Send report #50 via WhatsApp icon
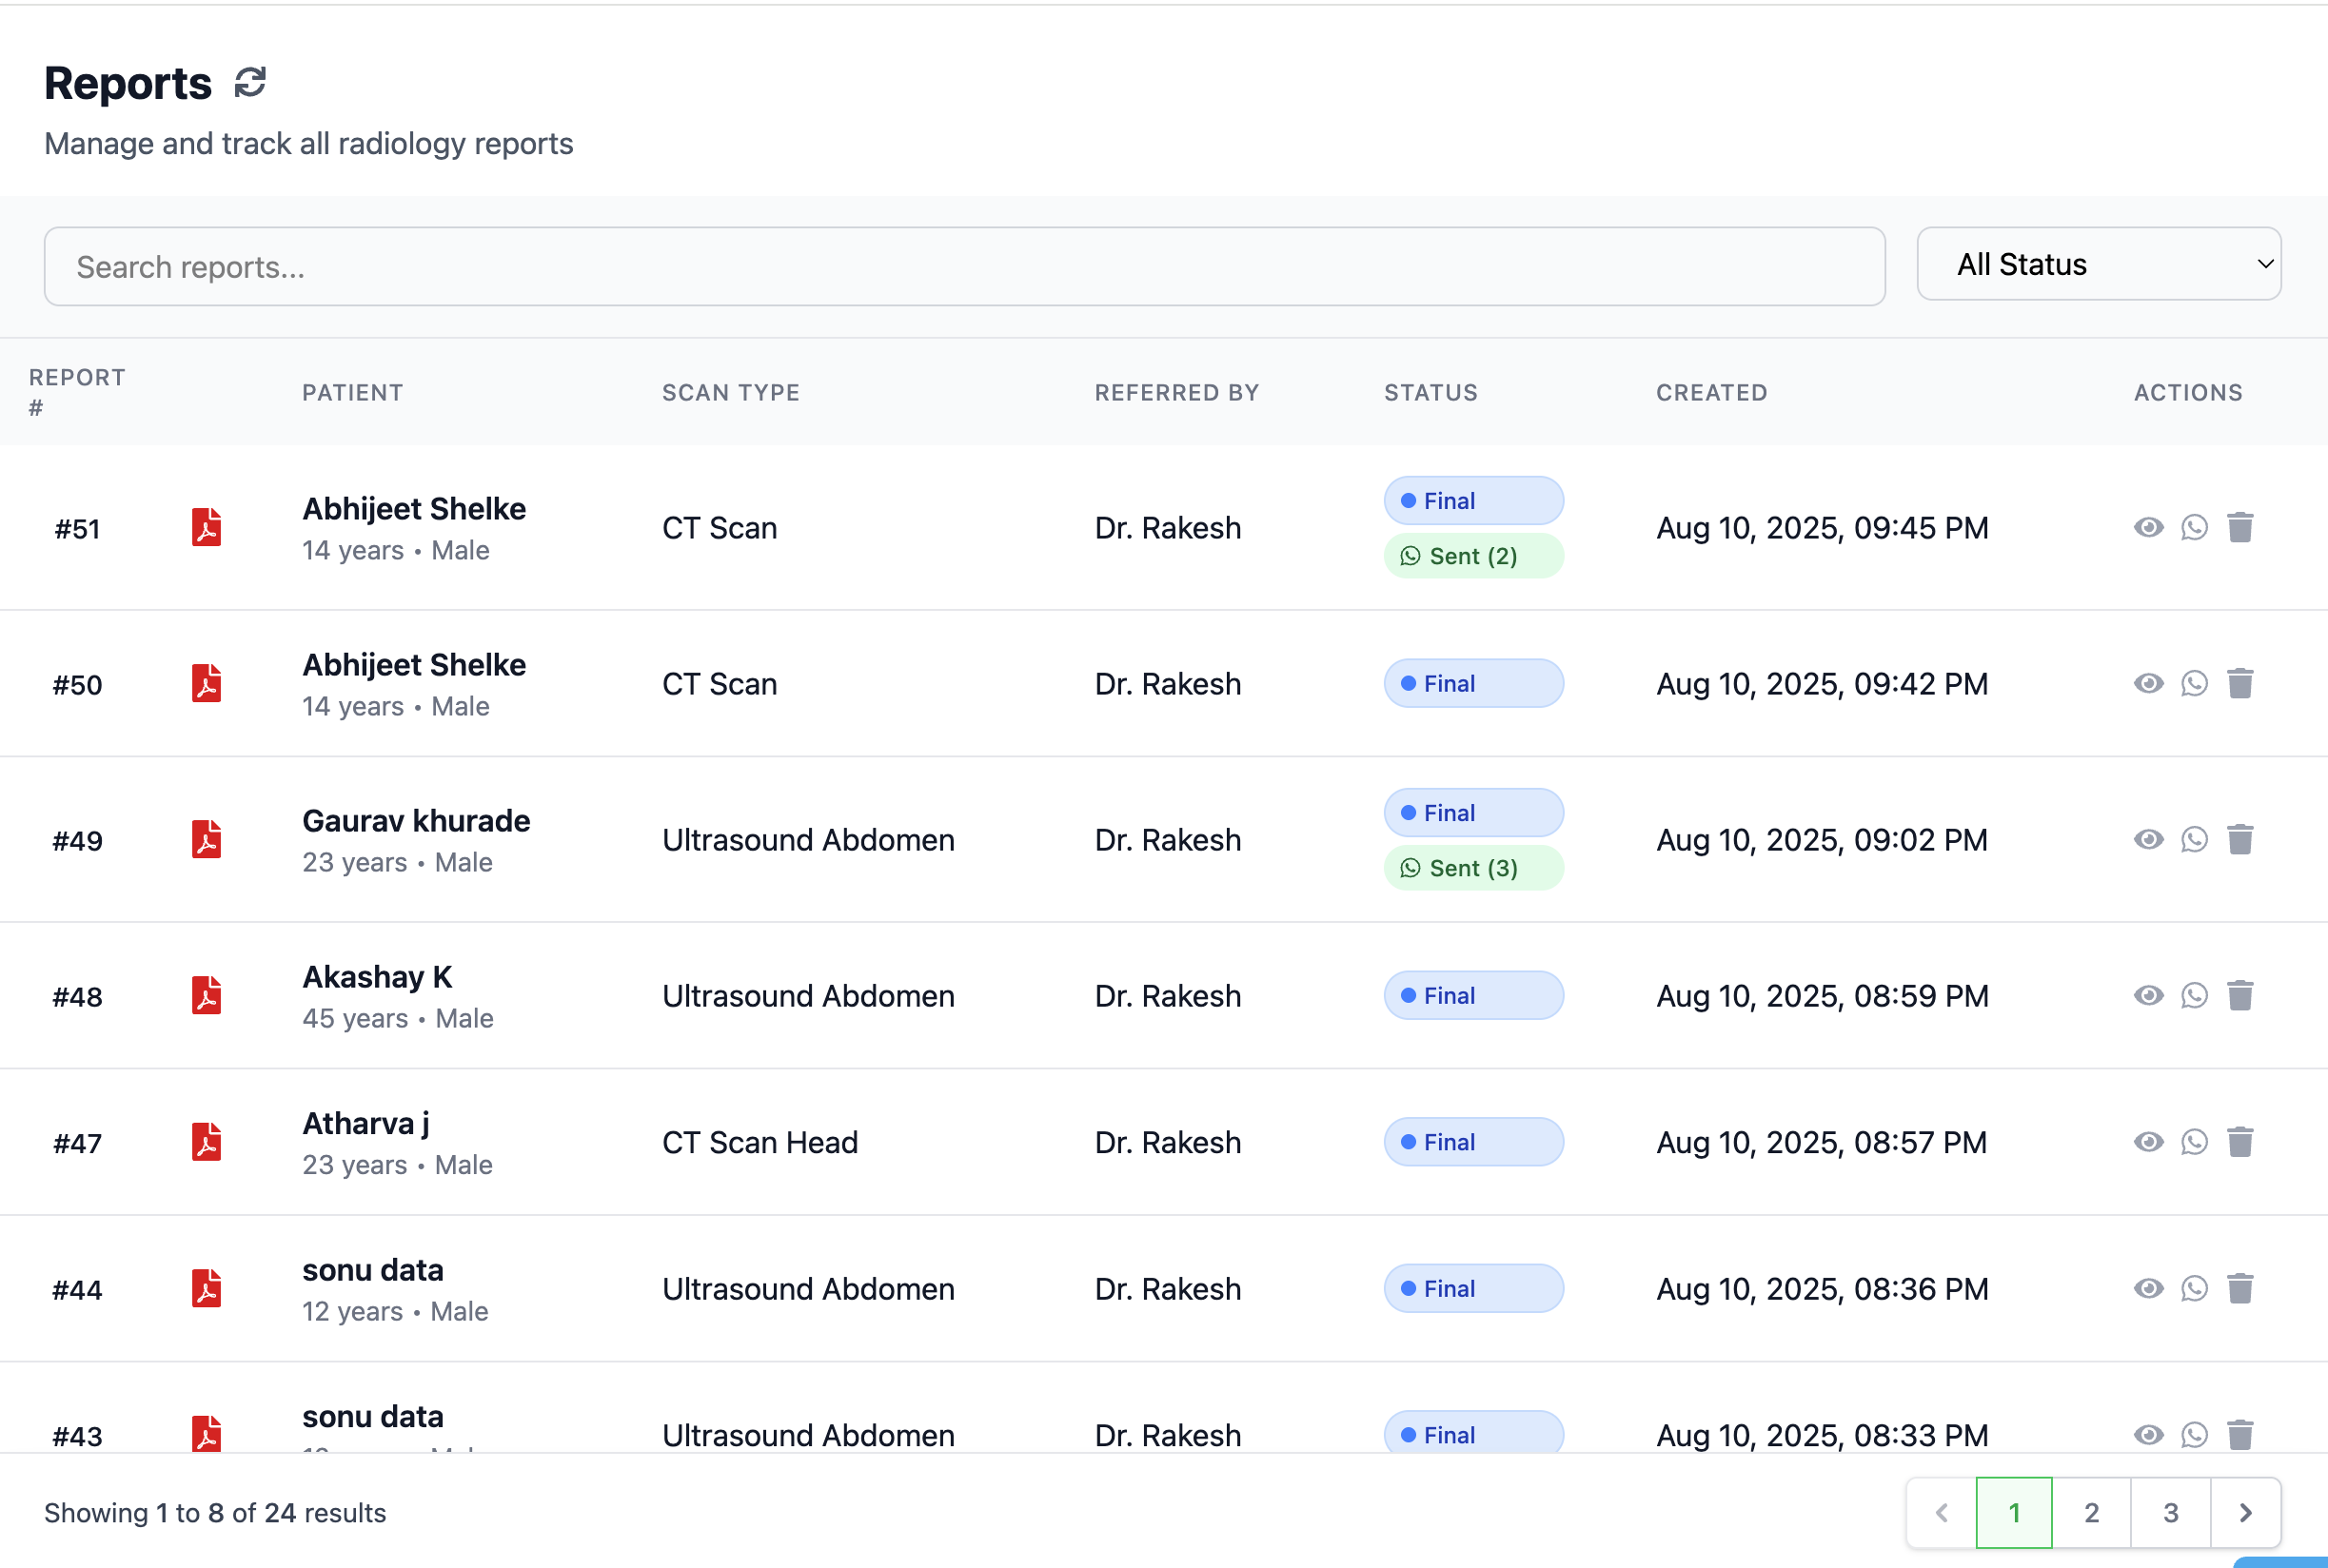2328x1568 pixels. coord(2194,684)
